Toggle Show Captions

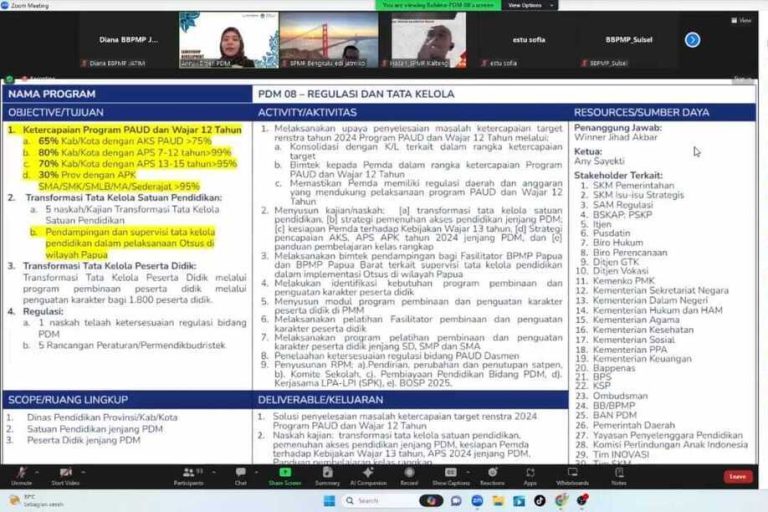(451, 475)
